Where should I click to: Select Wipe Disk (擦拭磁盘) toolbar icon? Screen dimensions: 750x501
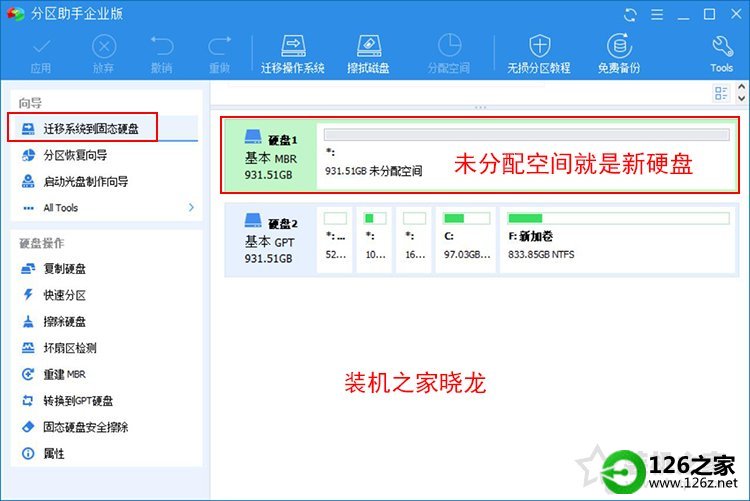(369, 46)
